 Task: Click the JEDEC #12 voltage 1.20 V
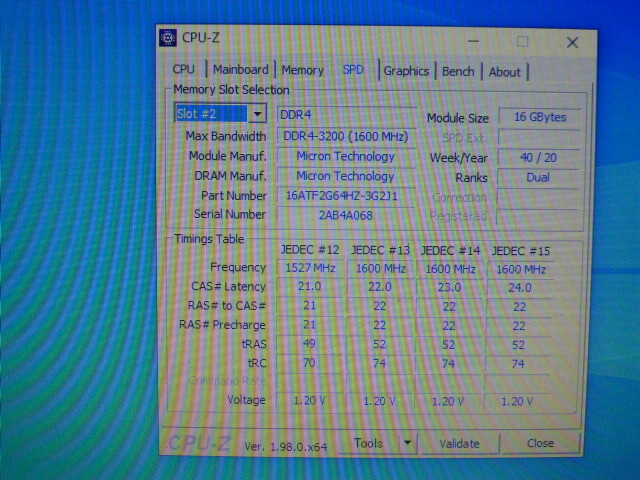click(309, 401)
